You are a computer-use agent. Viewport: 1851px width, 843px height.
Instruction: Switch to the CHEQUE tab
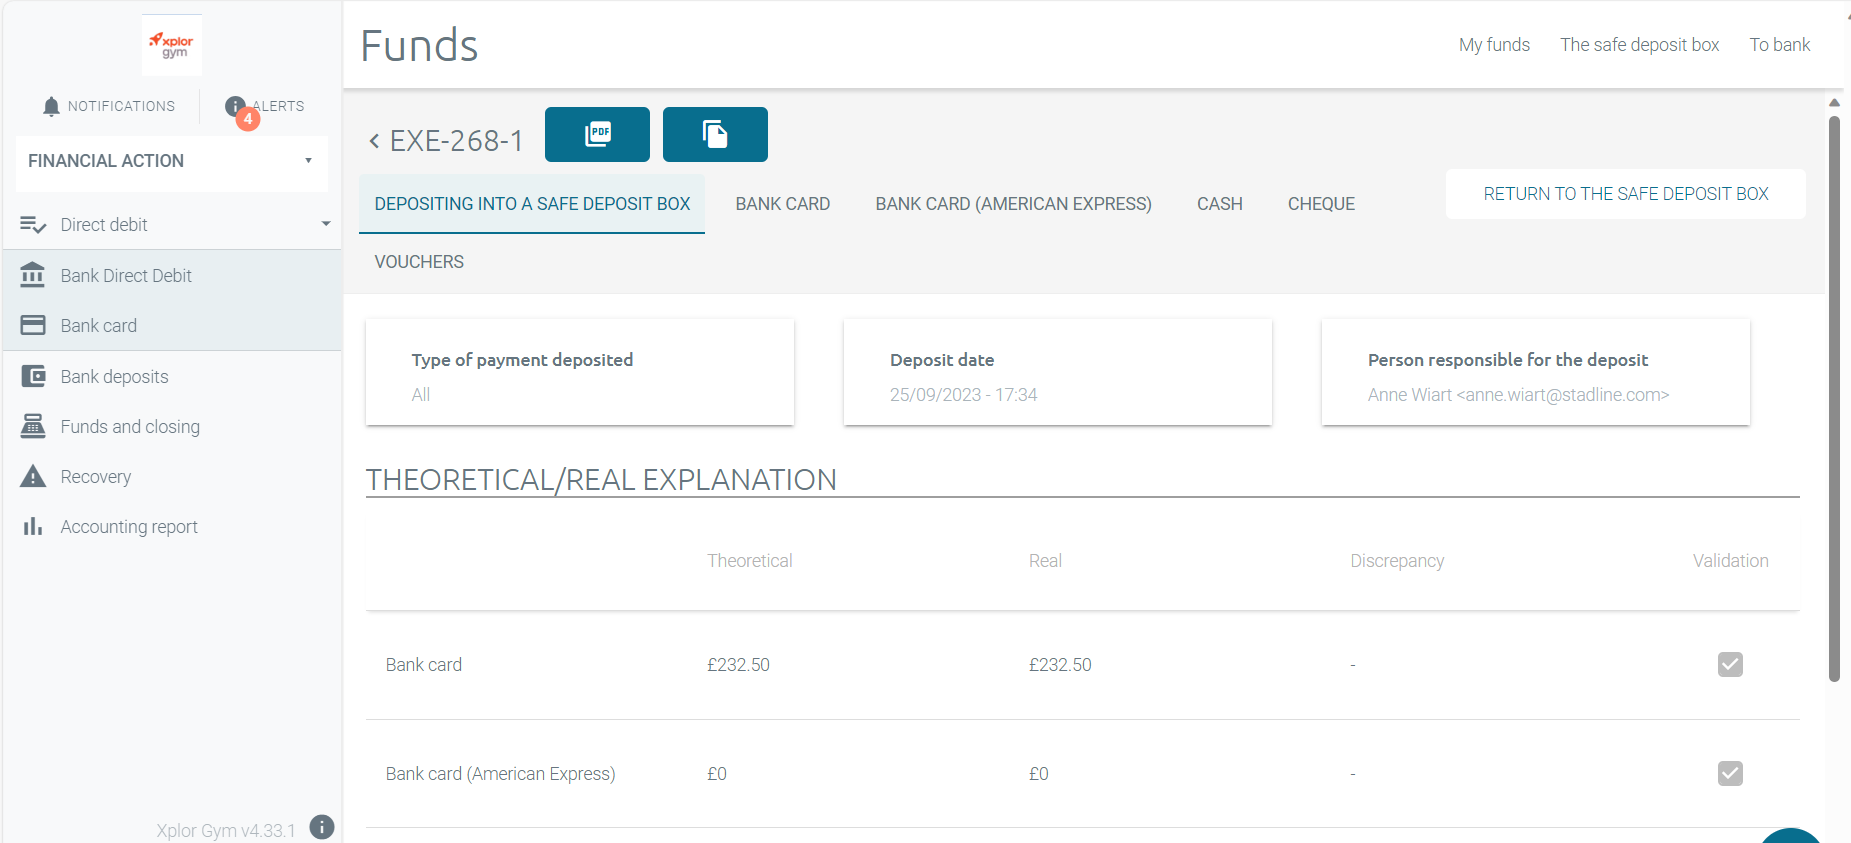1321,204
